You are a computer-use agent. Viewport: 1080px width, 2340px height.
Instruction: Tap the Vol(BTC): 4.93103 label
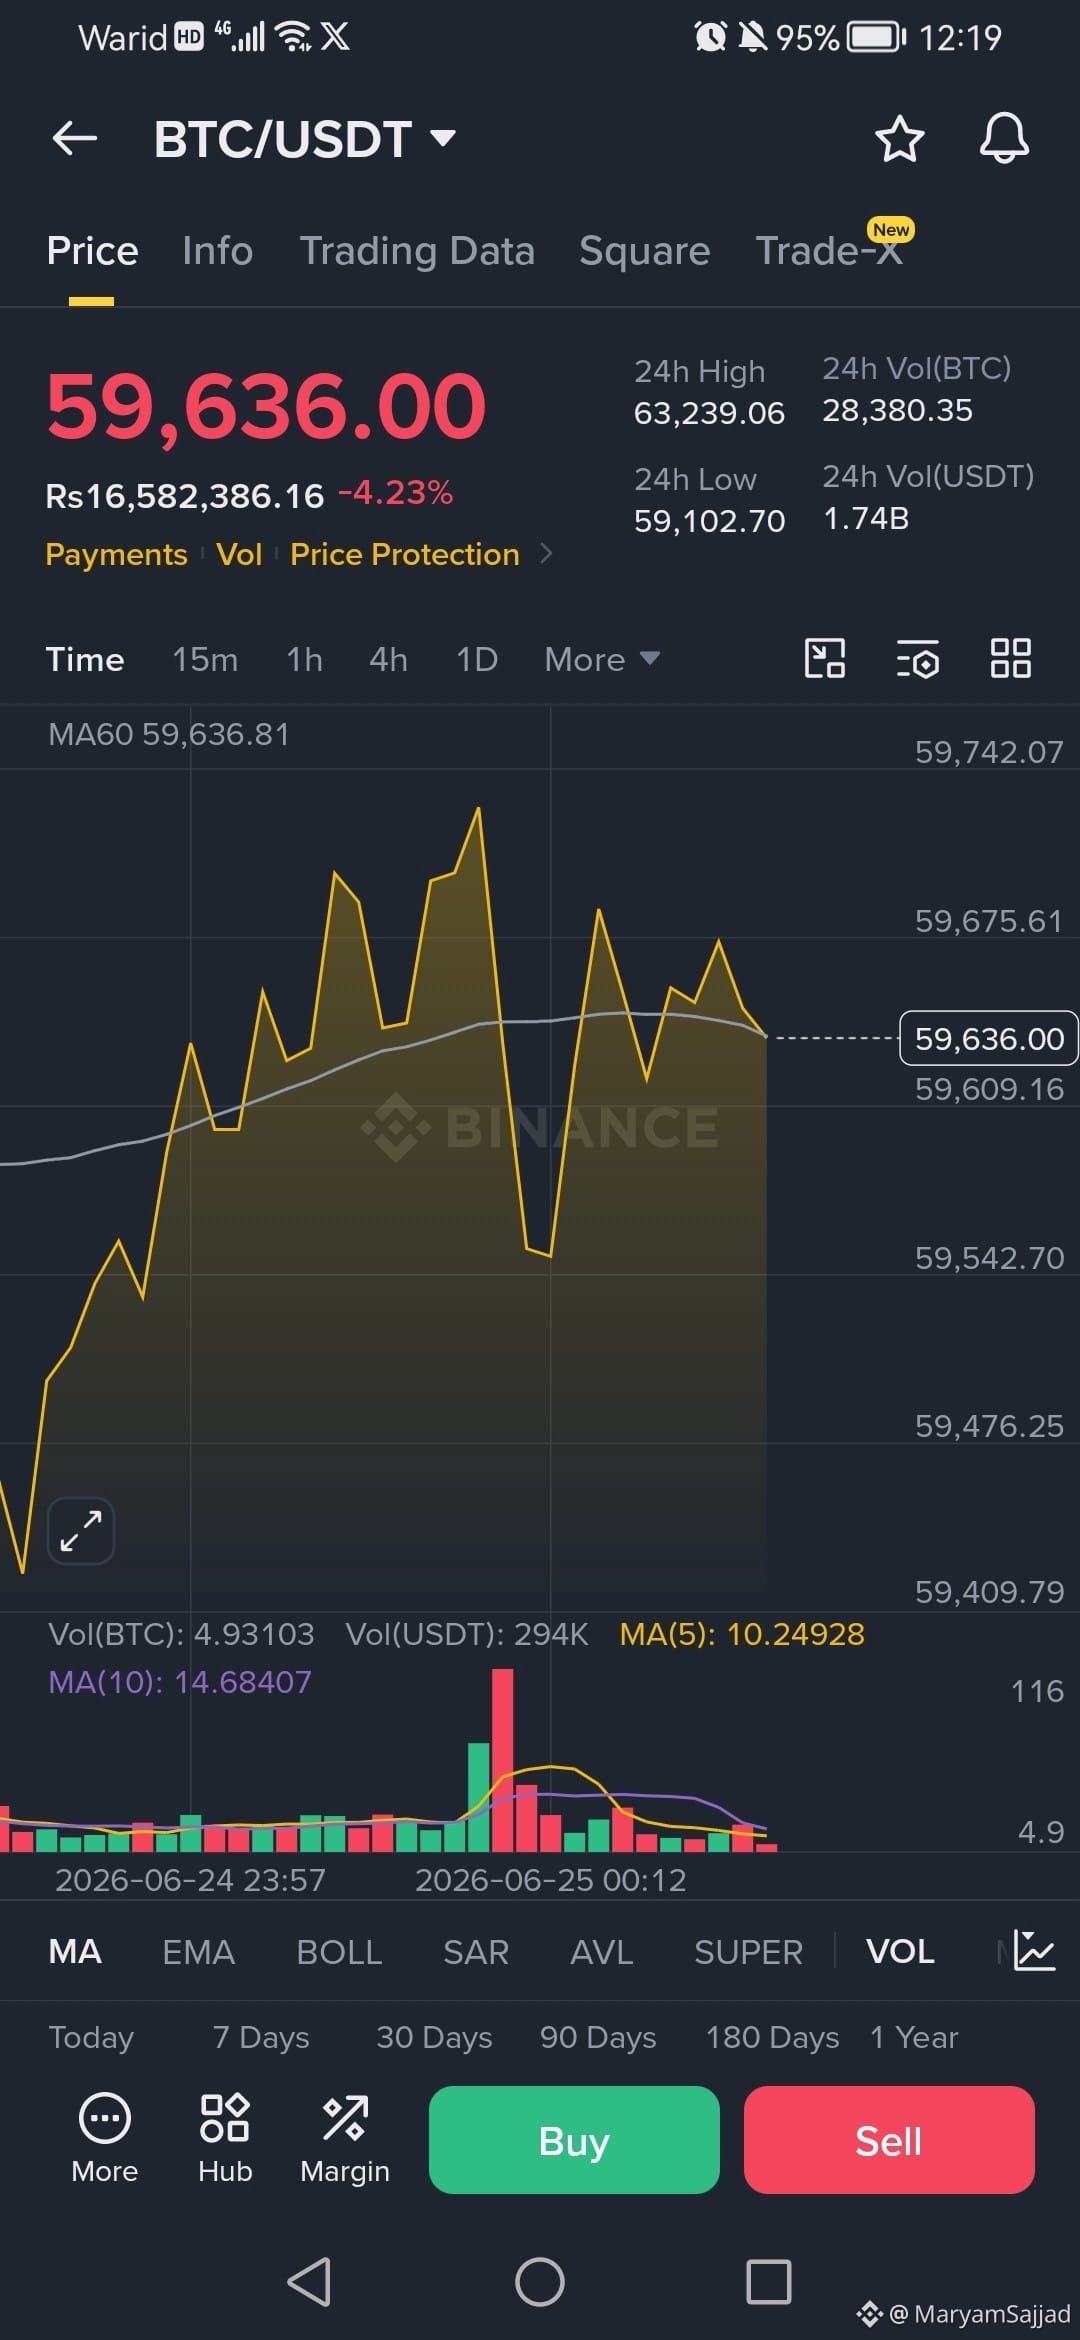tap(181, 1634)
